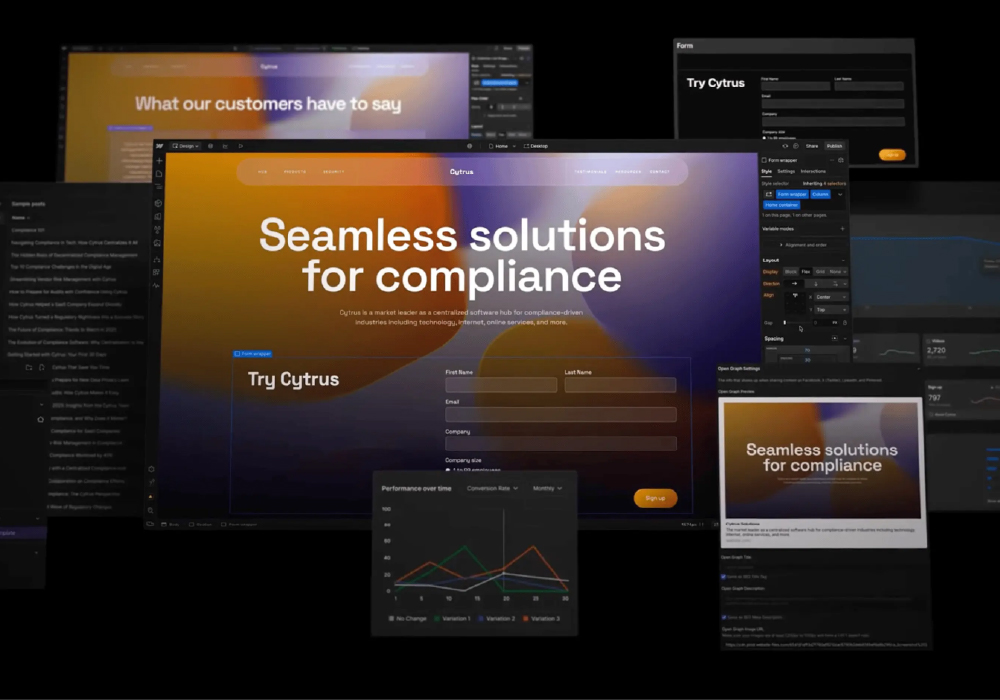Switch to the Settings tab in right panel

pos(787,171)
